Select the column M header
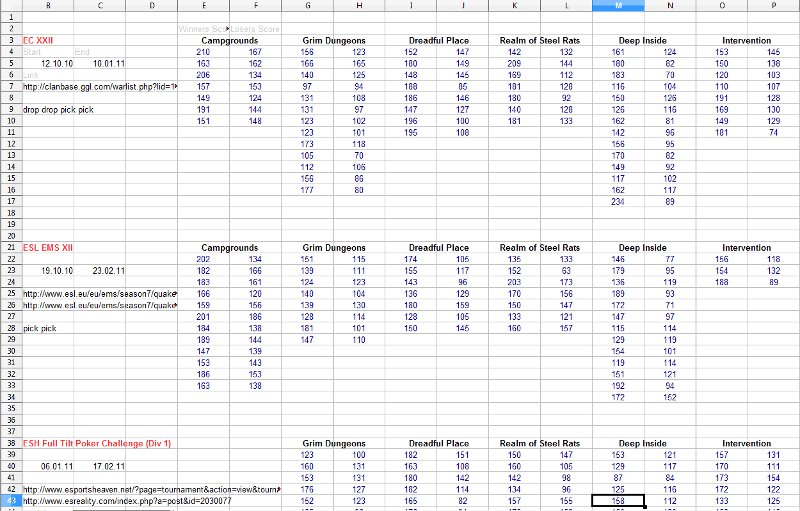This screenshot has height=511, width=800. [x=616, y=6]
